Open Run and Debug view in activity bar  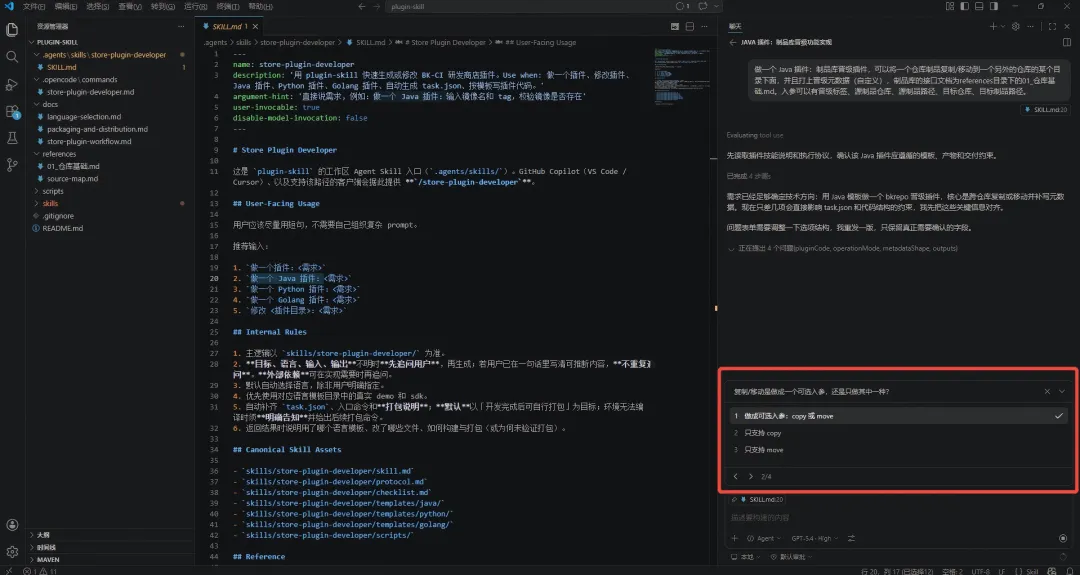(x=12, y=85)
